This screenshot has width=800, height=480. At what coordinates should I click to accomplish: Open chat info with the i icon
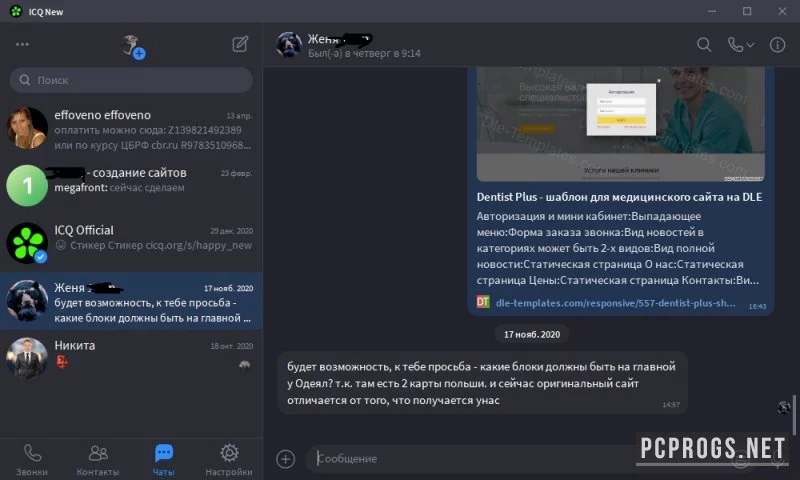coord(777,45)
